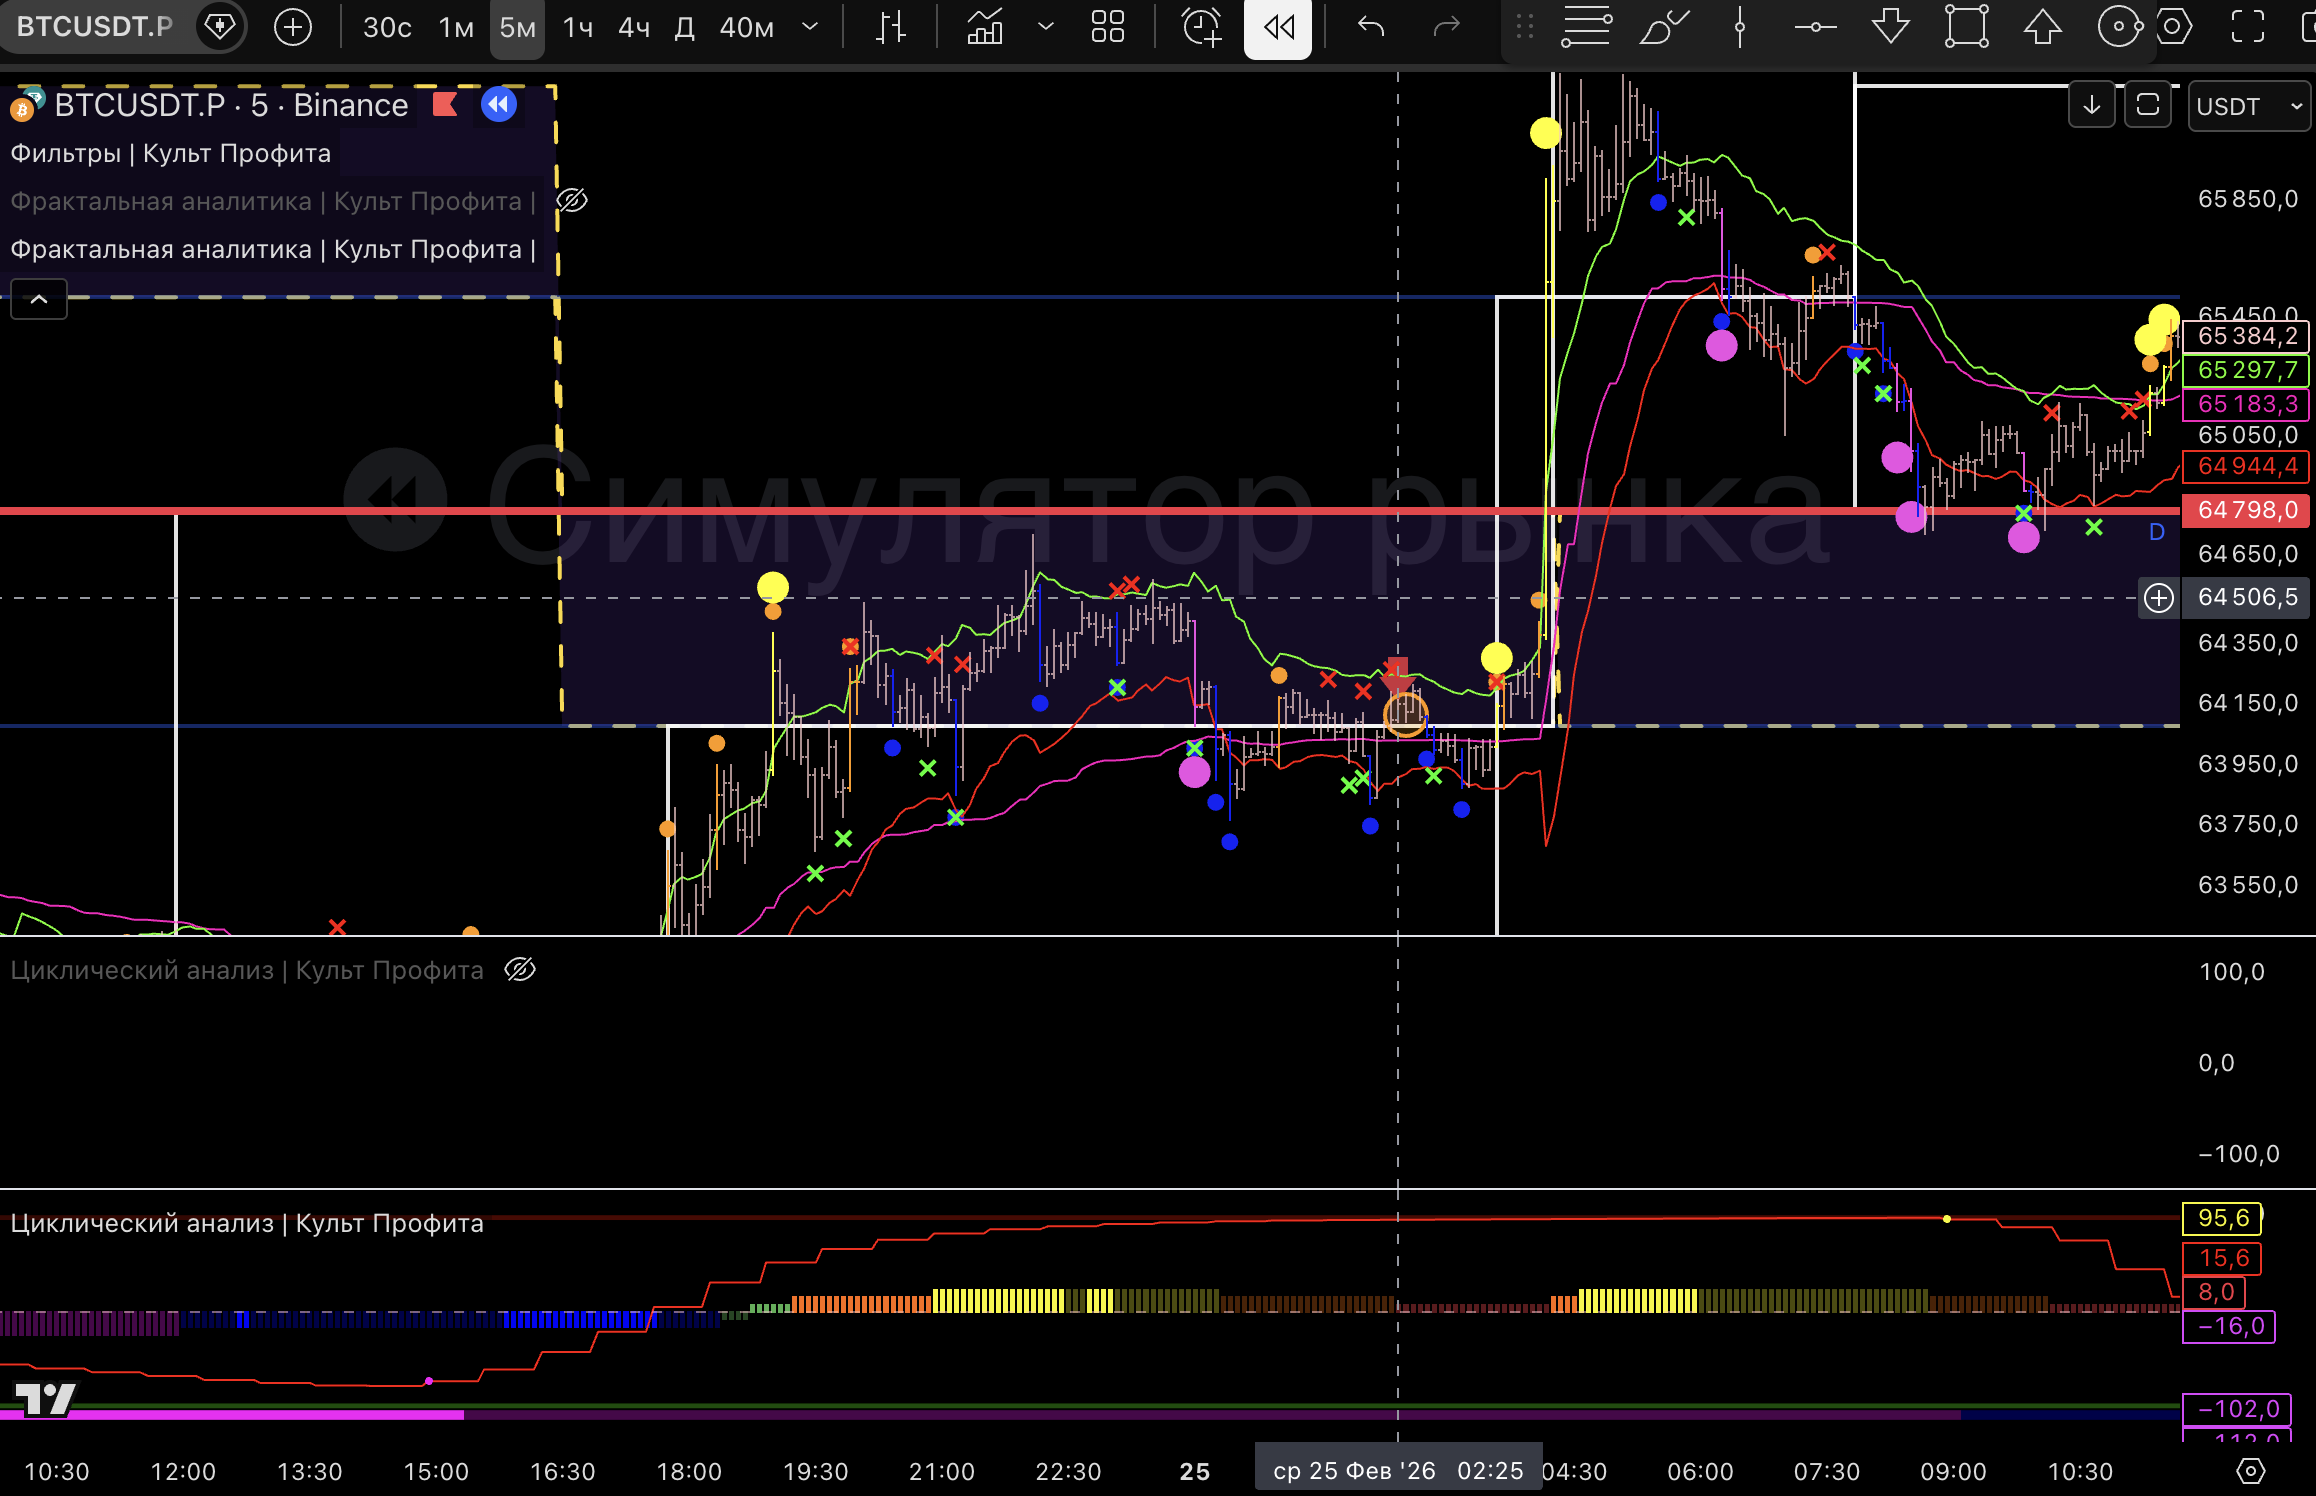Switch to the 1ч timeframe
This screenshot has height=1496, width=2316.
[578, 28]
